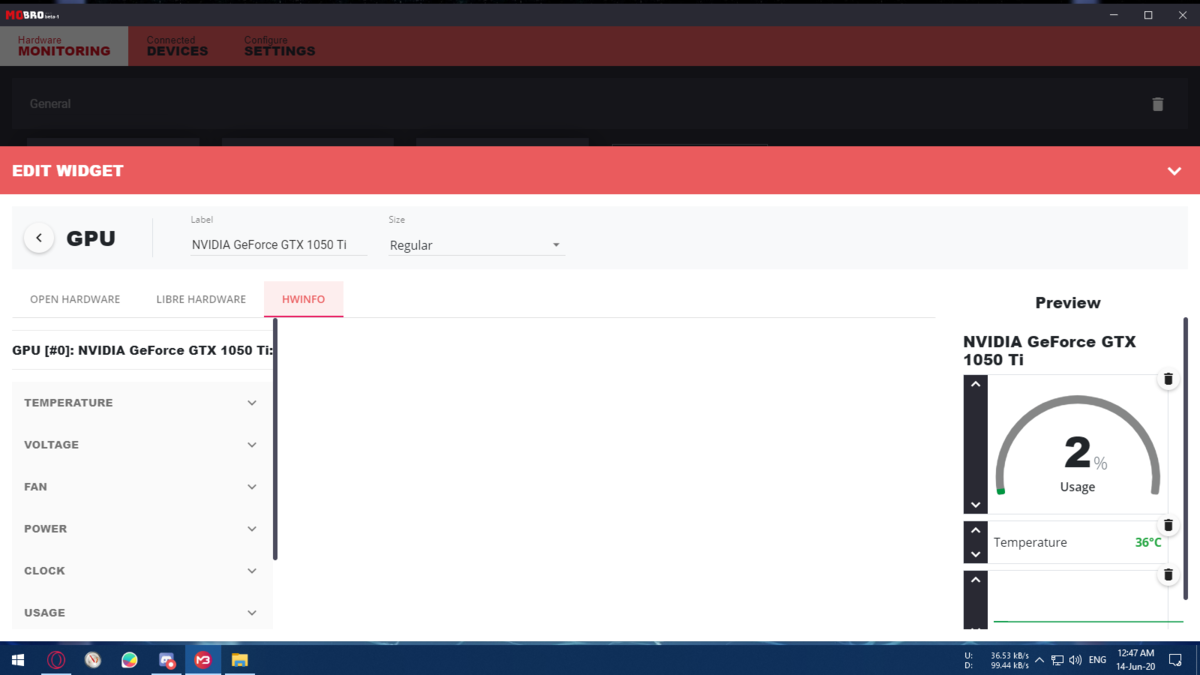Click the MoBro logo in the title bar

click(x=33, y=15)
